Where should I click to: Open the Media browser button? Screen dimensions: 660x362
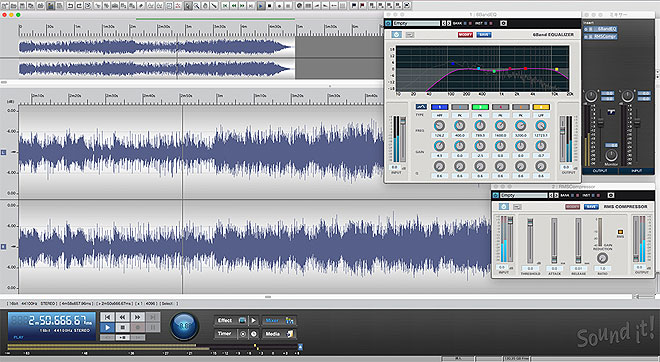[x=279, y=334]
